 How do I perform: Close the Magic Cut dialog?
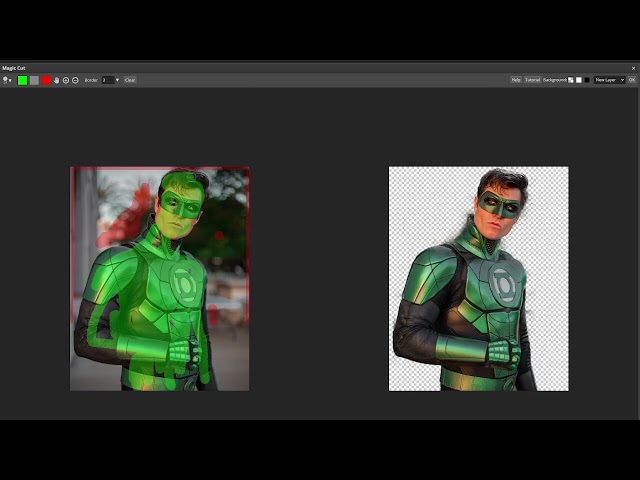[633, 68]
